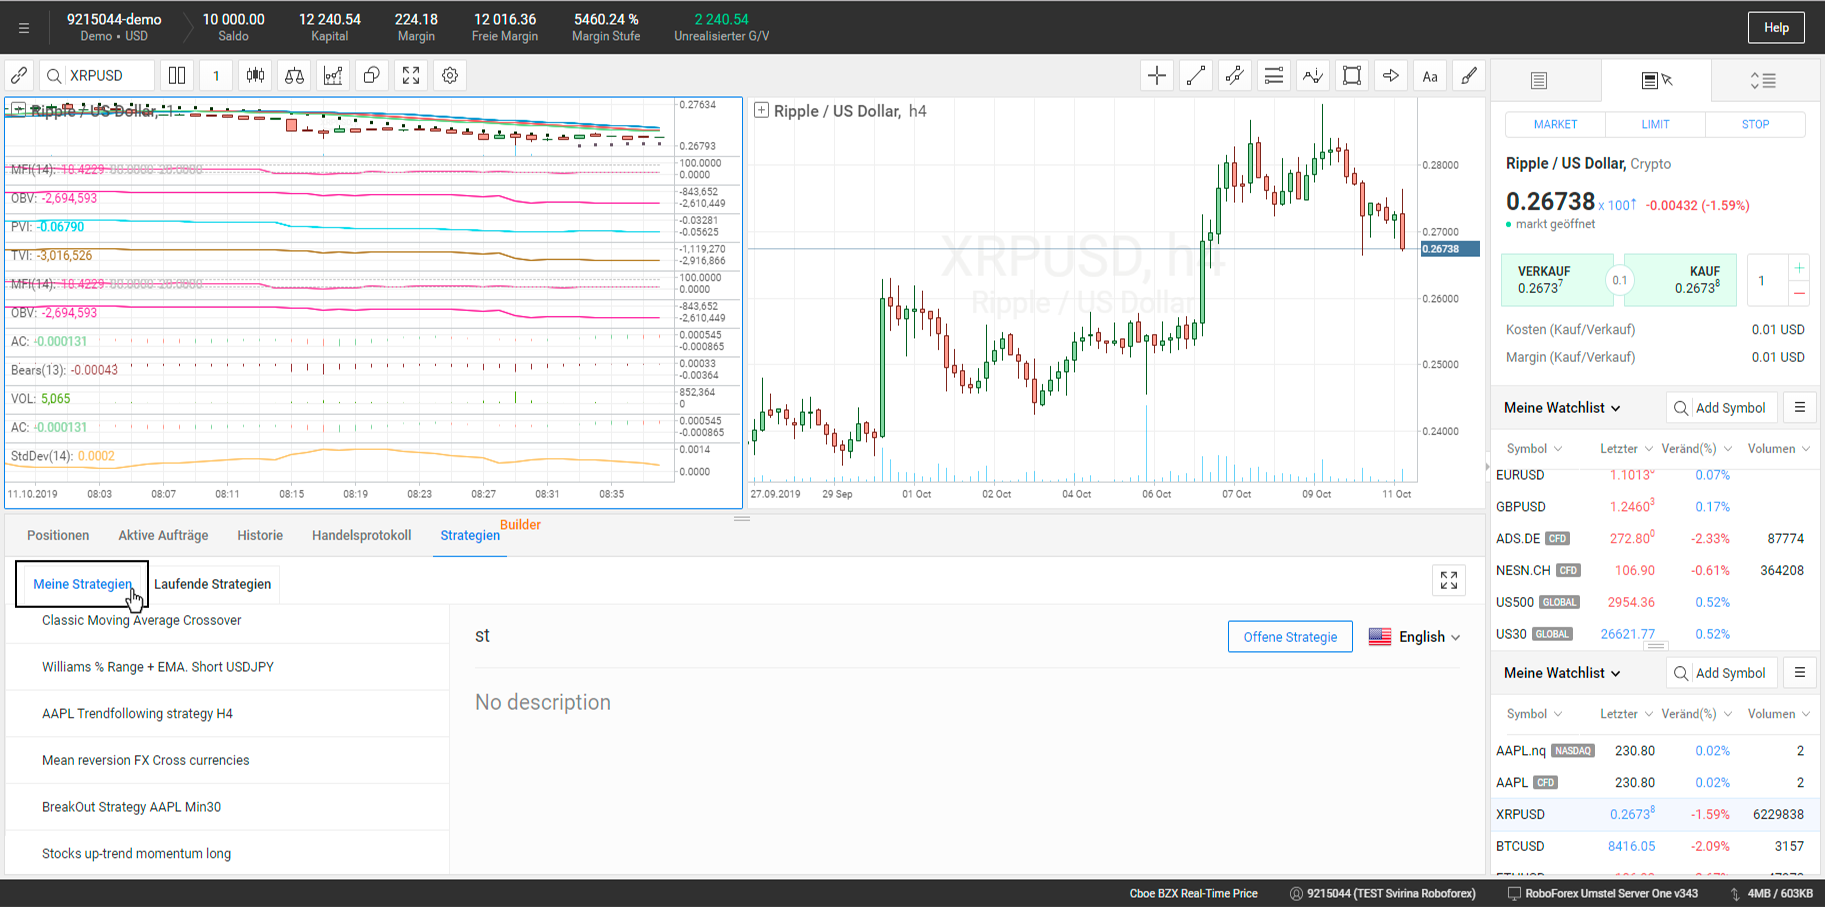This screenshot has height=907, width=1825.
Task: Switch order type to LIMIT
Action: [x=1655, y=124]
